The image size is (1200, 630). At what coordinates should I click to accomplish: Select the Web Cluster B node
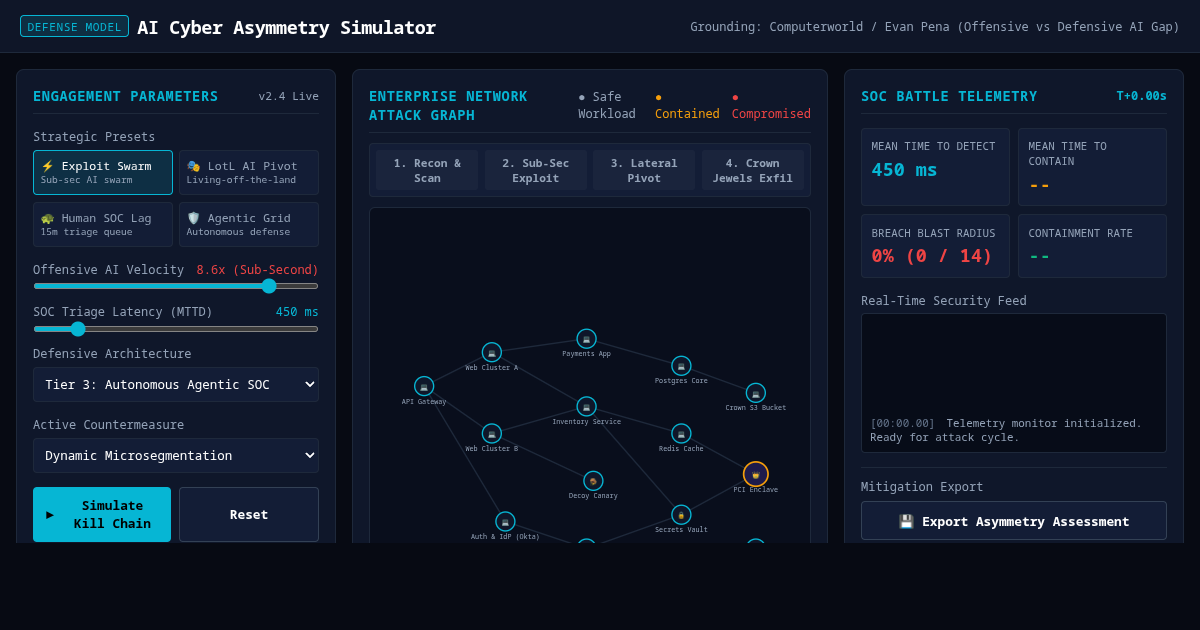tap(492, 434)
